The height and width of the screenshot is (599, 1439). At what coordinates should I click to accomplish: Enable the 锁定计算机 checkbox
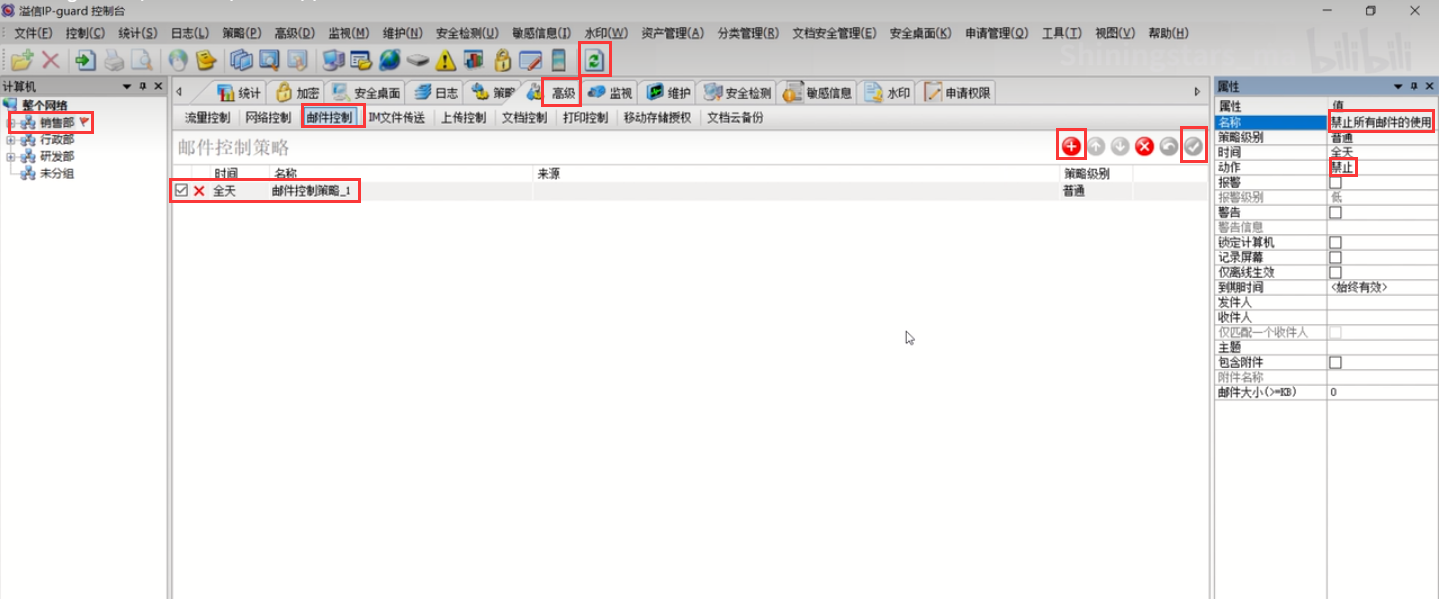tap(1335, 243)
